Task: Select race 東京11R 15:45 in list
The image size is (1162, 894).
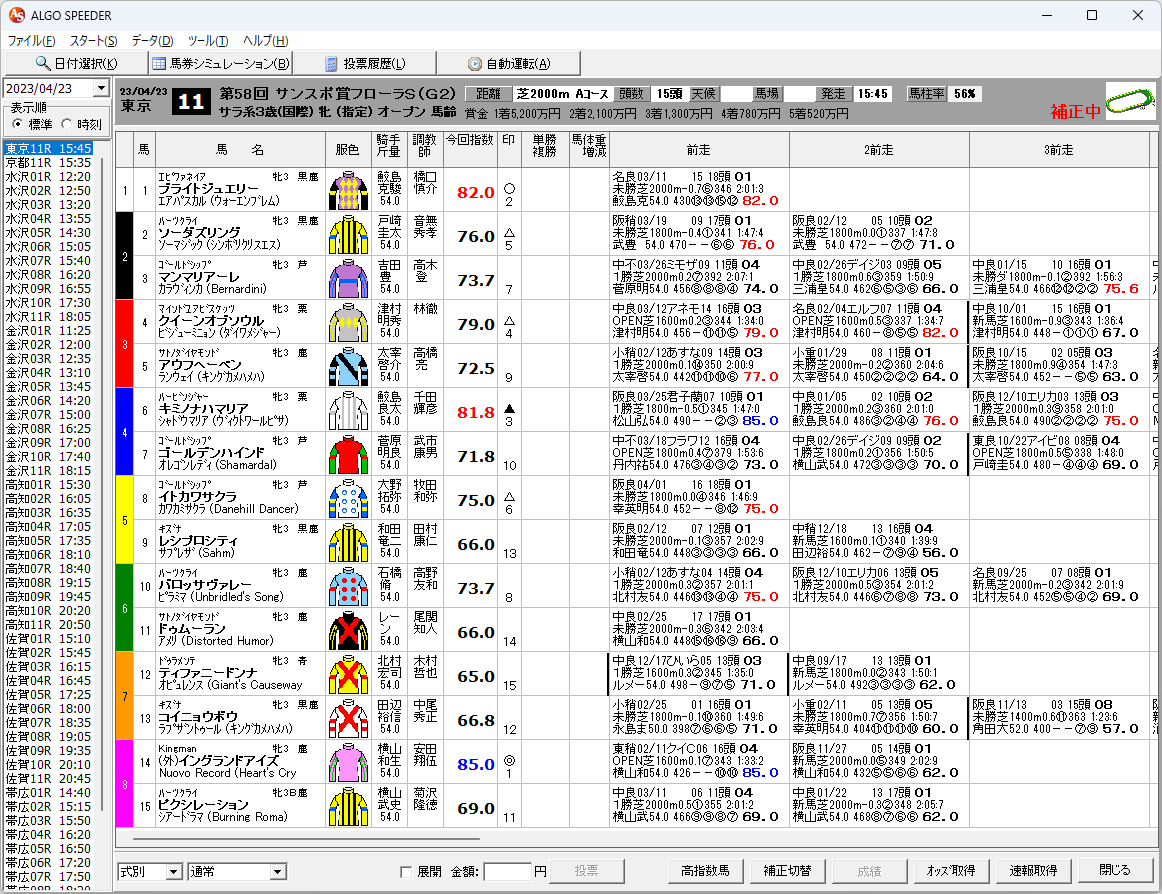Action: click(x=48, y=148)
